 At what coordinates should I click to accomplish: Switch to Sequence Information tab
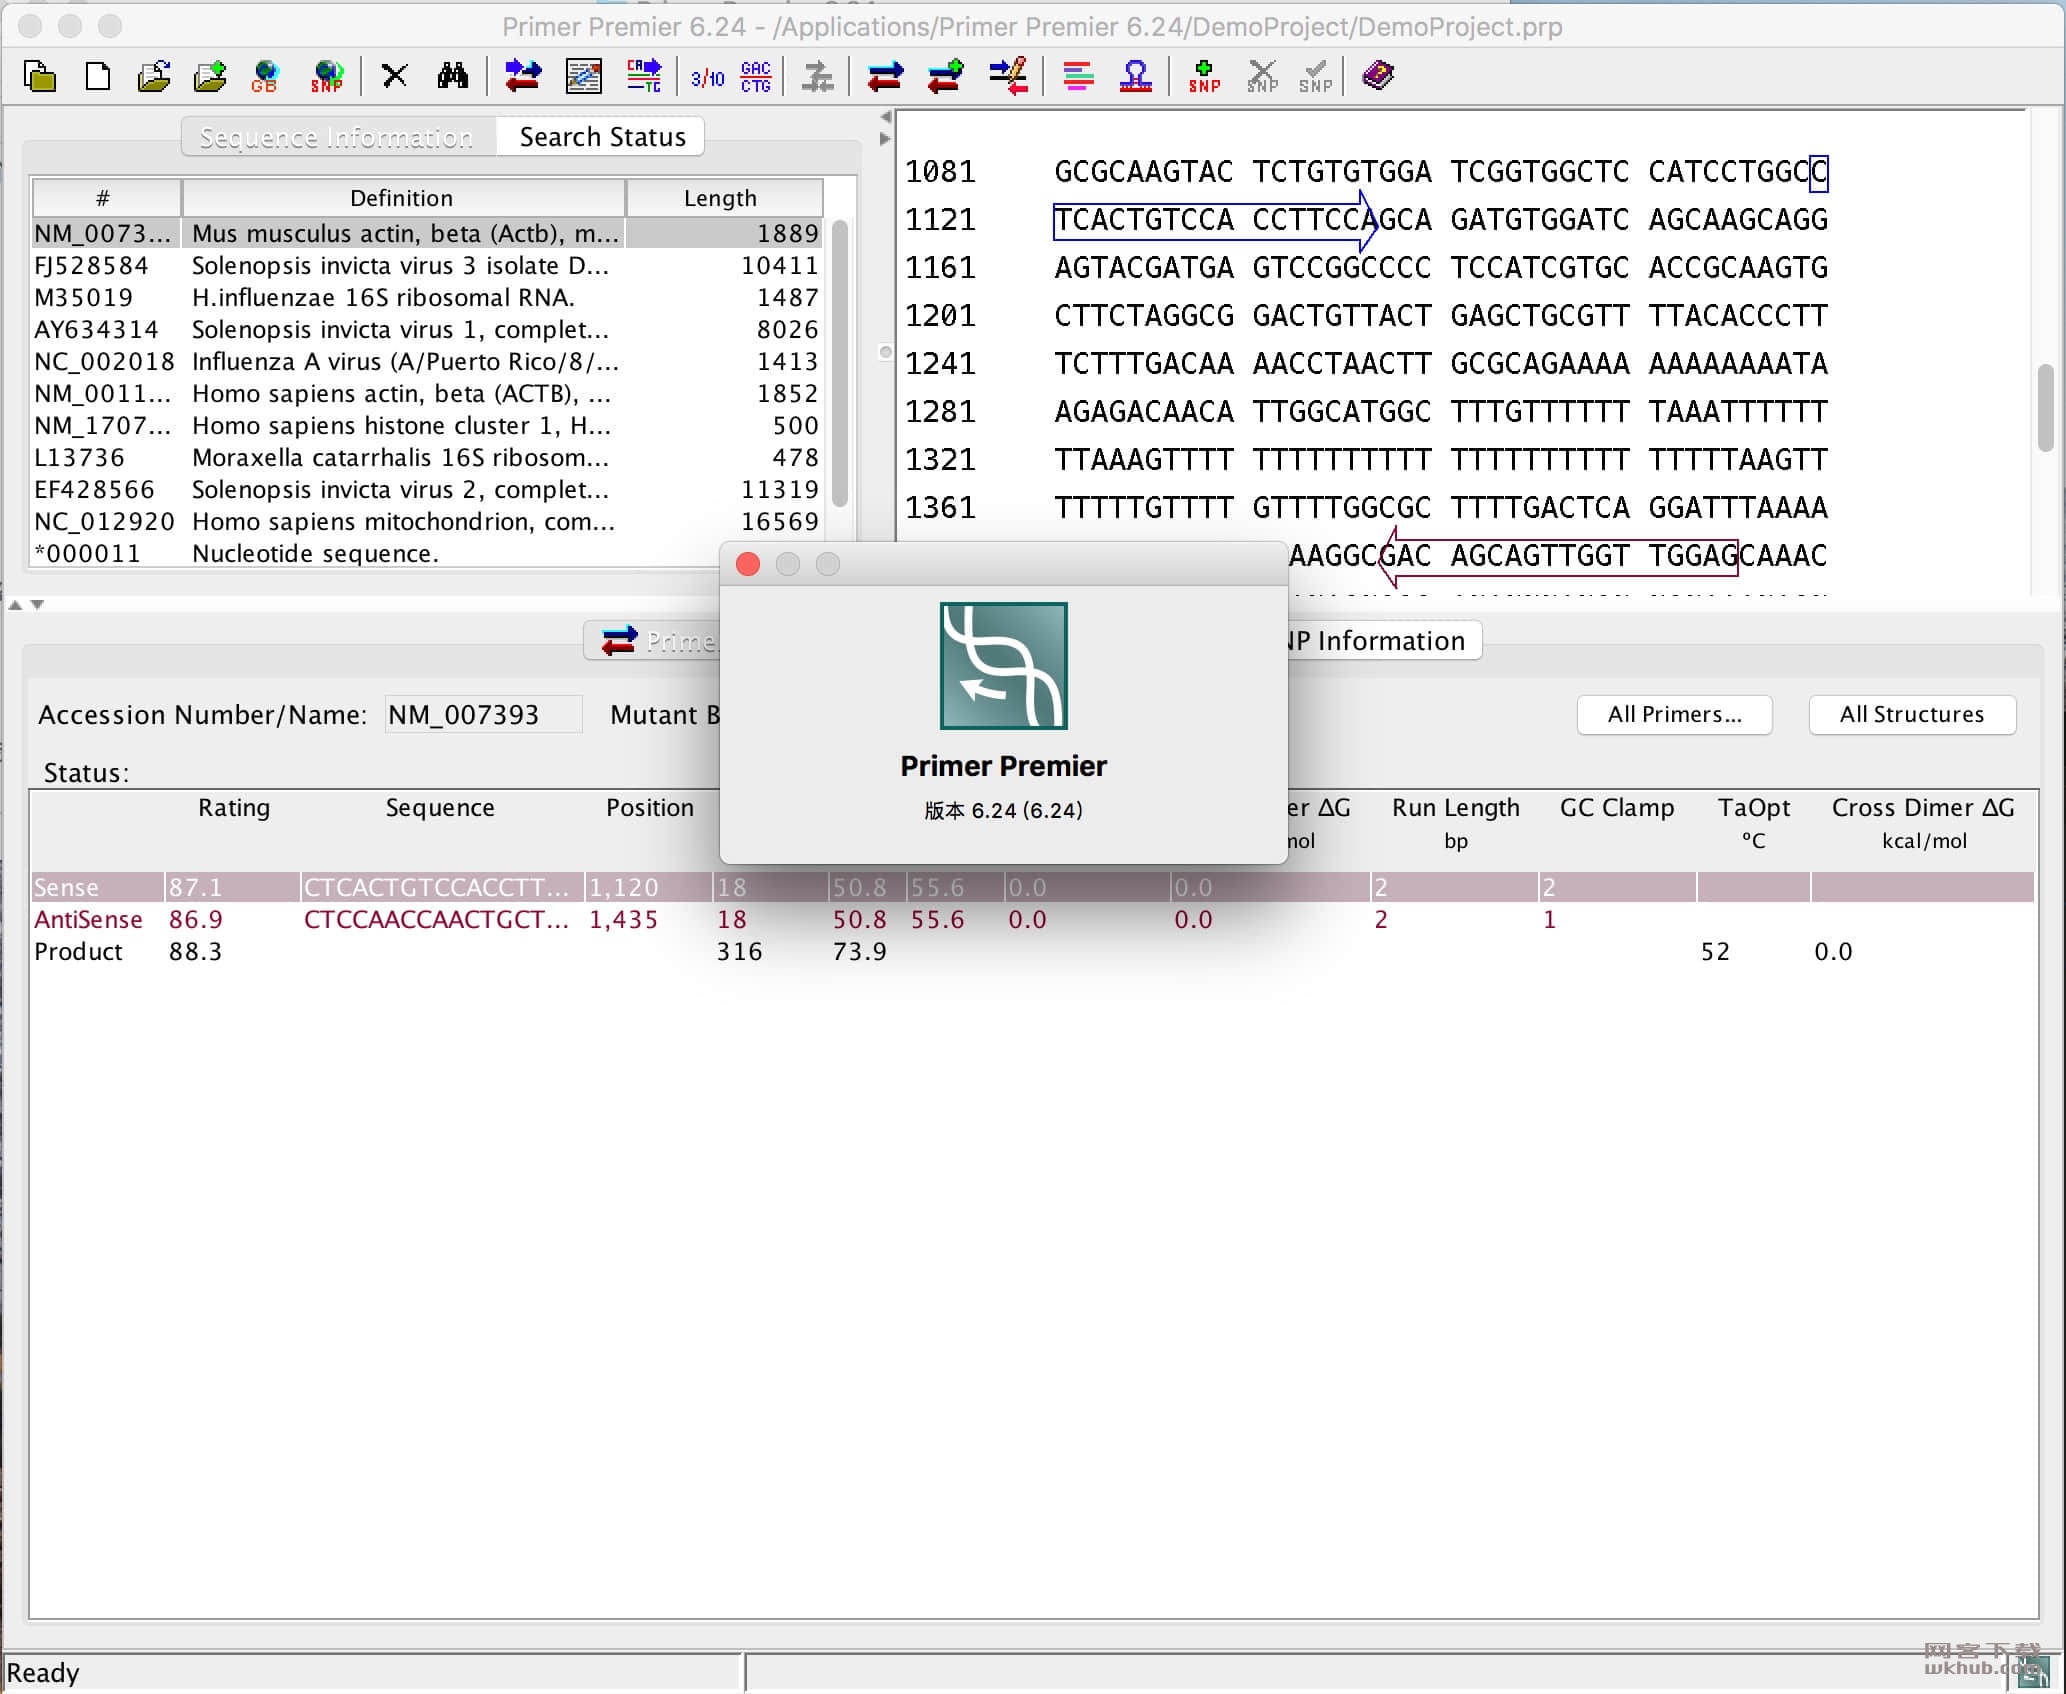336,137
